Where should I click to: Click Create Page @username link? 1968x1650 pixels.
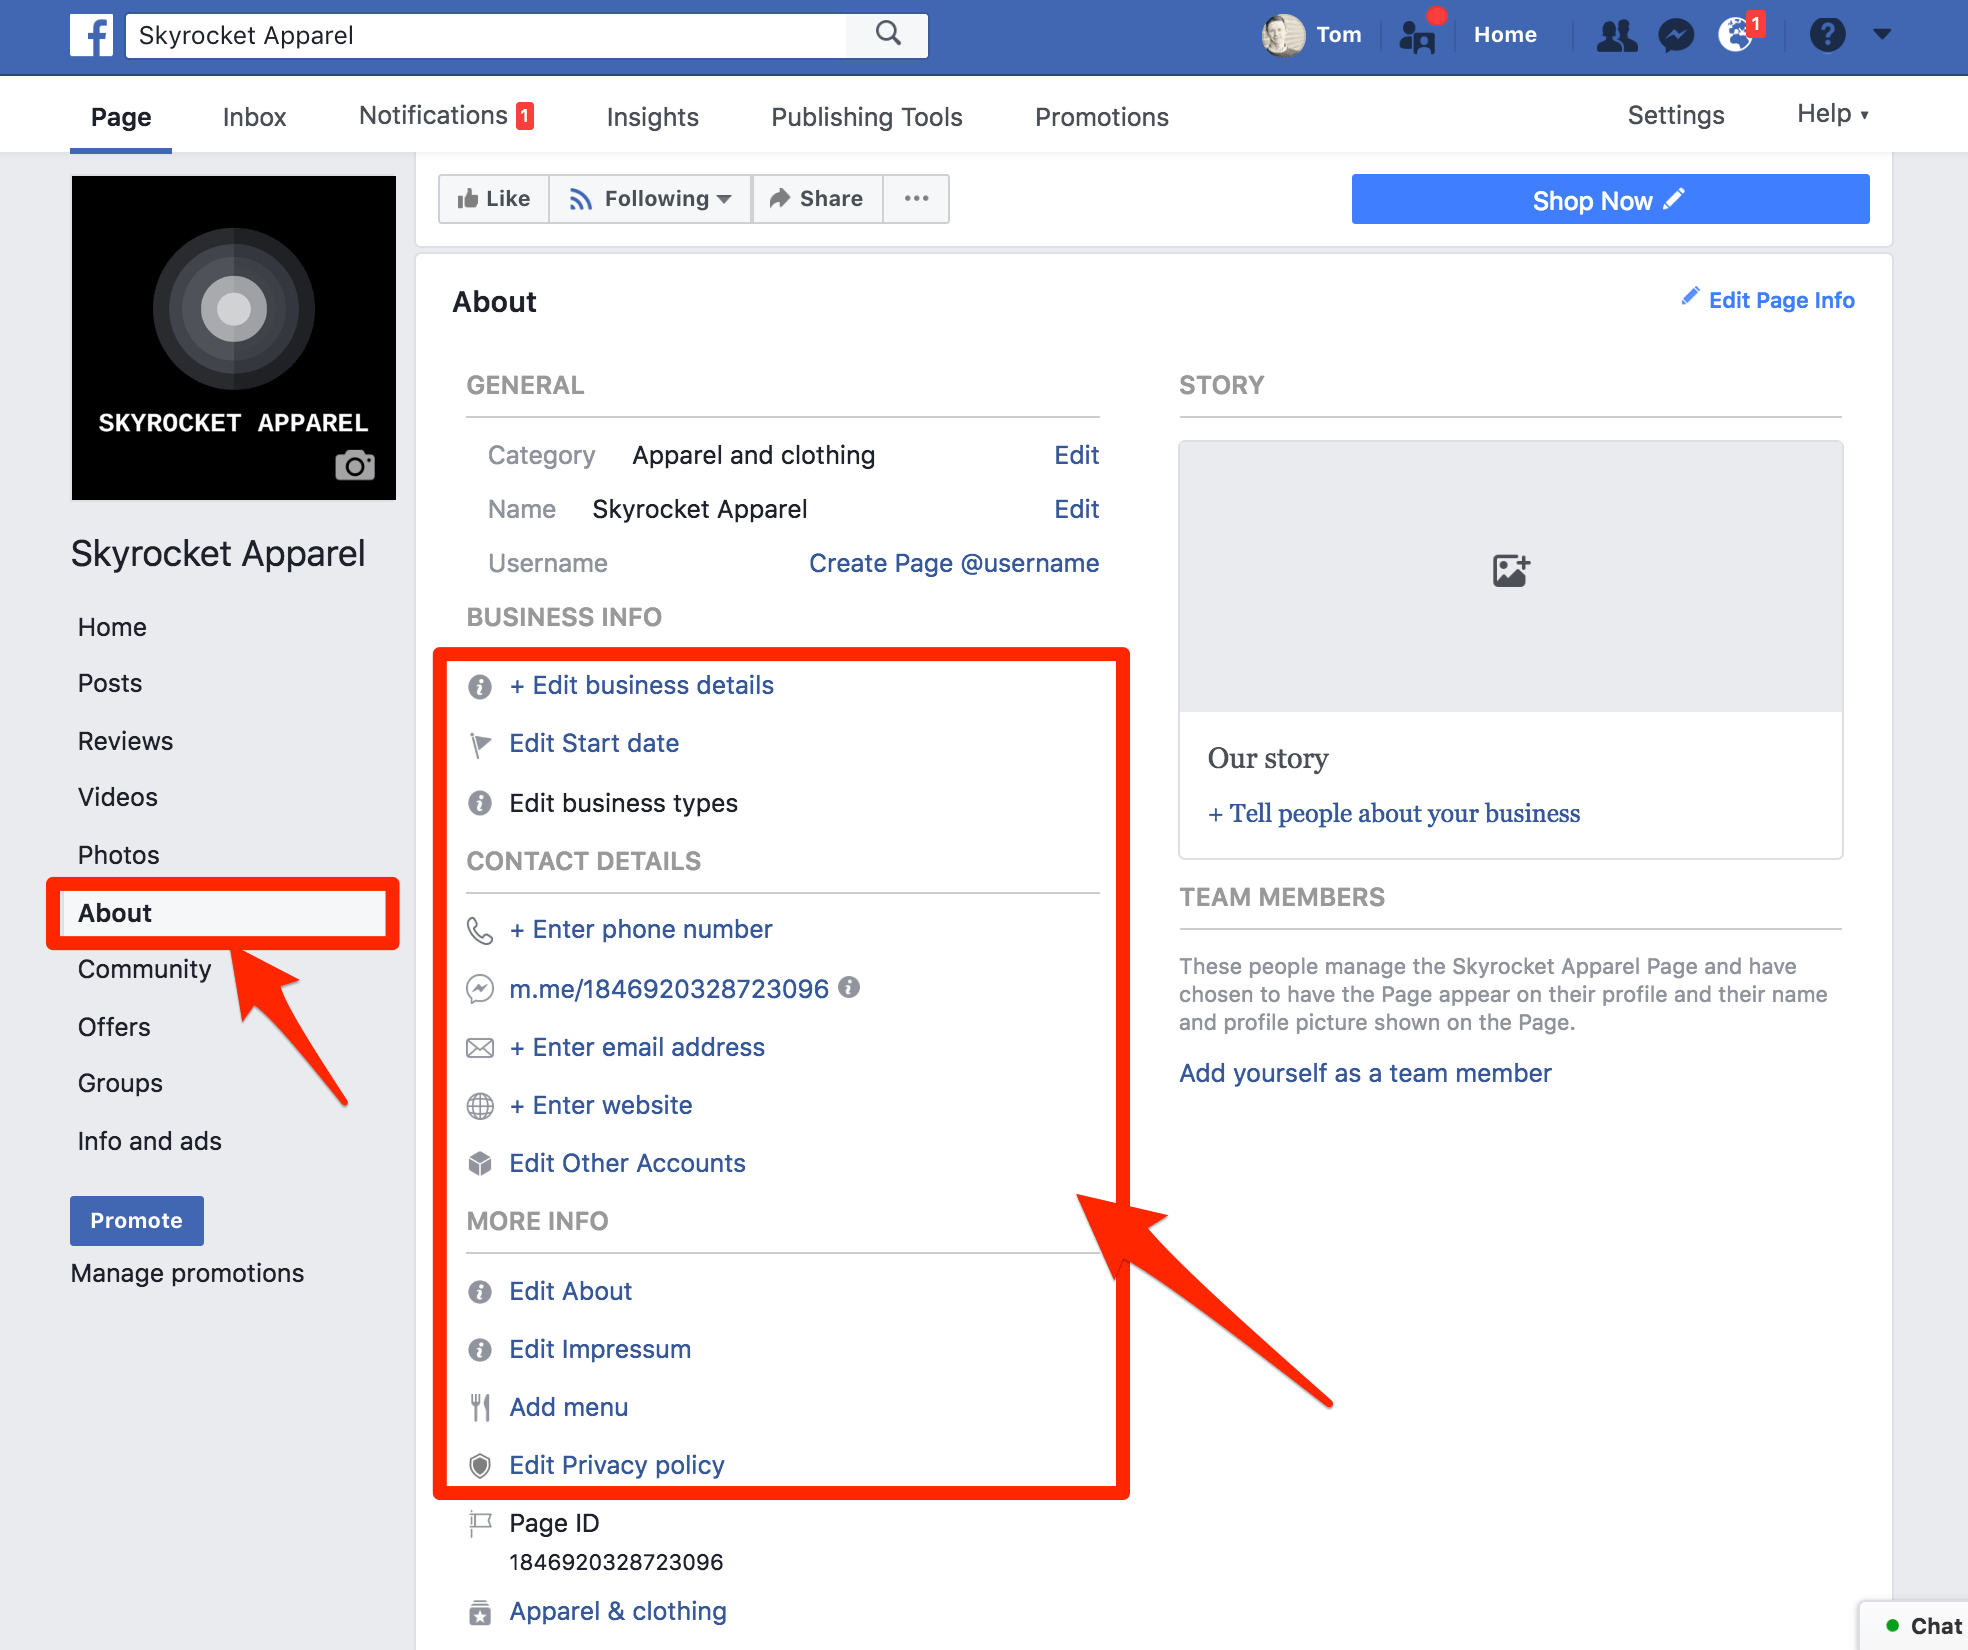pos(953,563)
